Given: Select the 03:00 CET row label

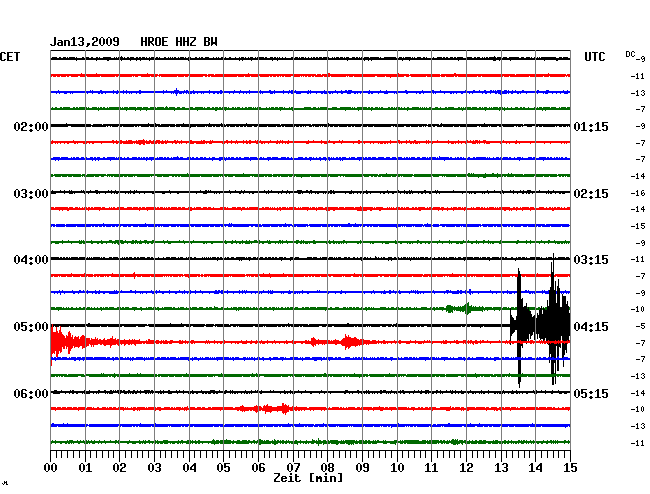Looking at the screenshot, I should (31, 194).
